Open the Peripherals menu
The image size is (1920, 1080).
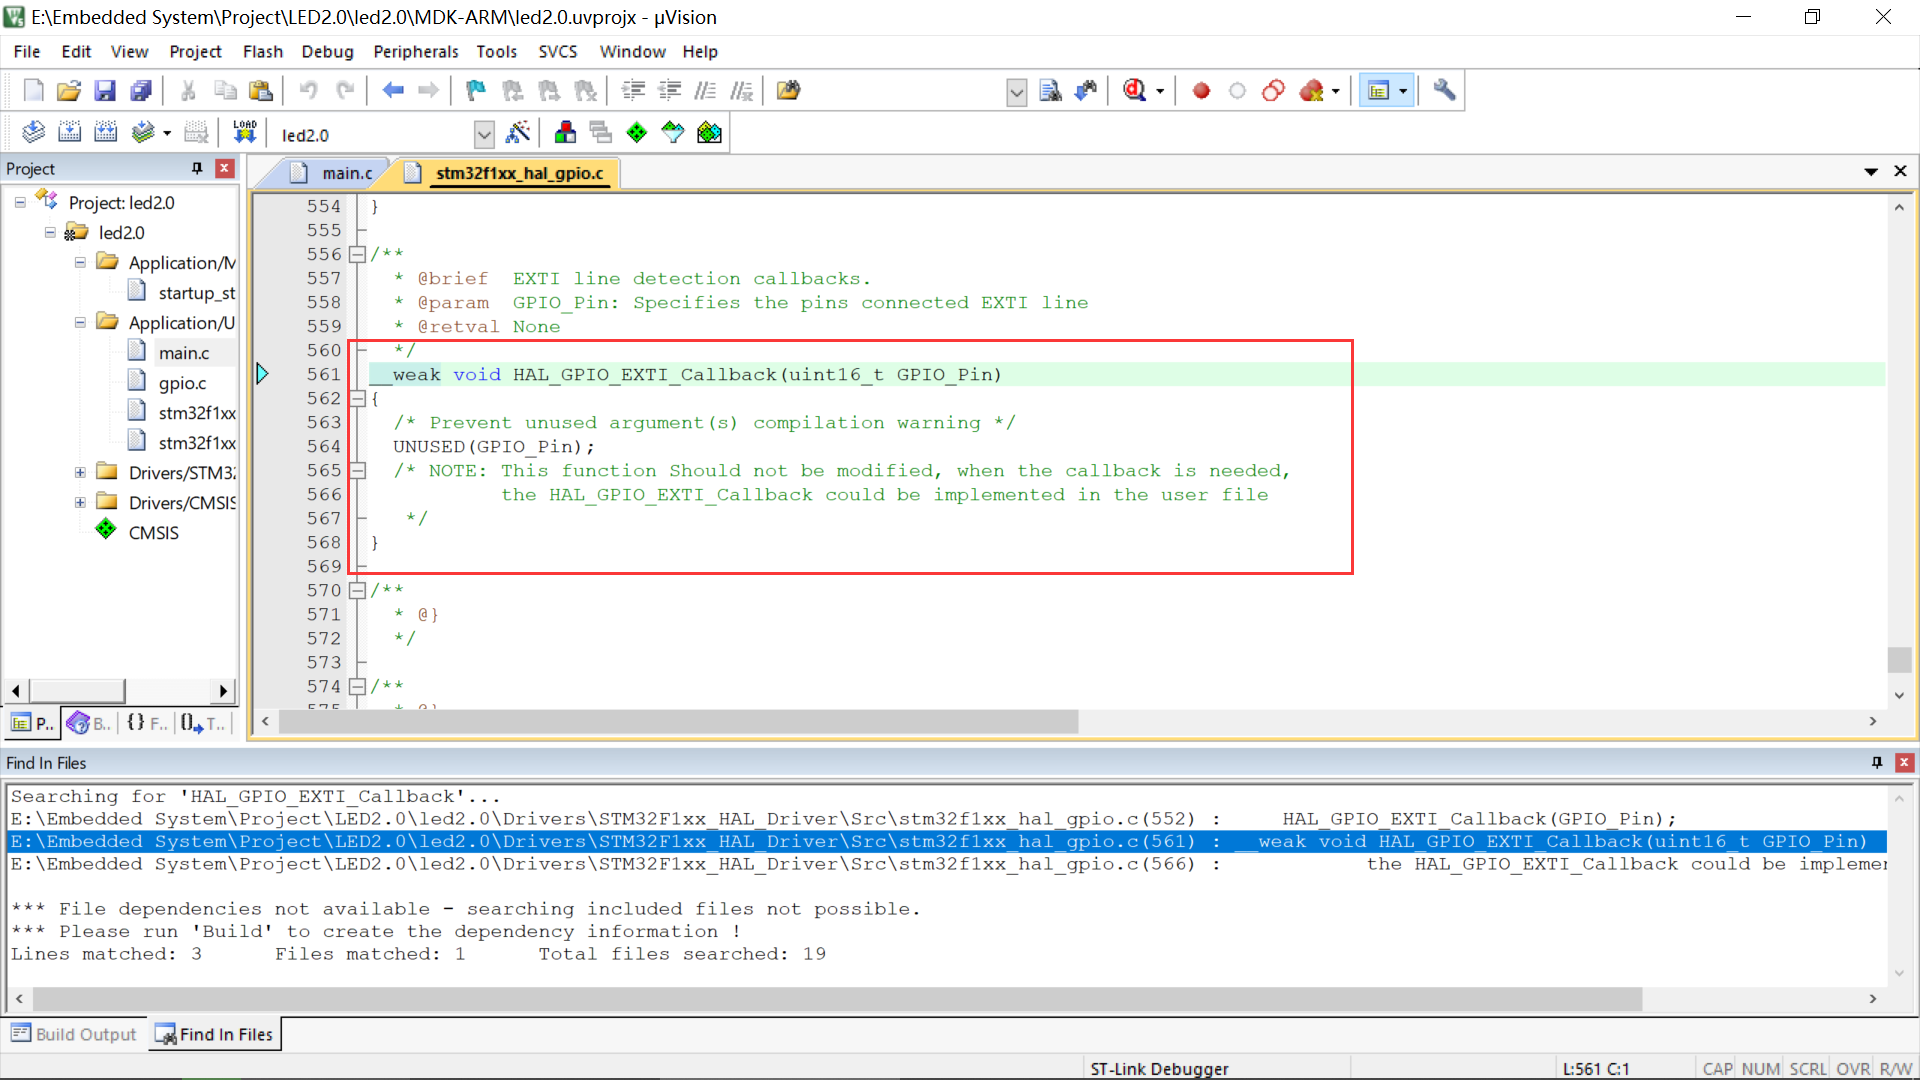coord(415,51)
